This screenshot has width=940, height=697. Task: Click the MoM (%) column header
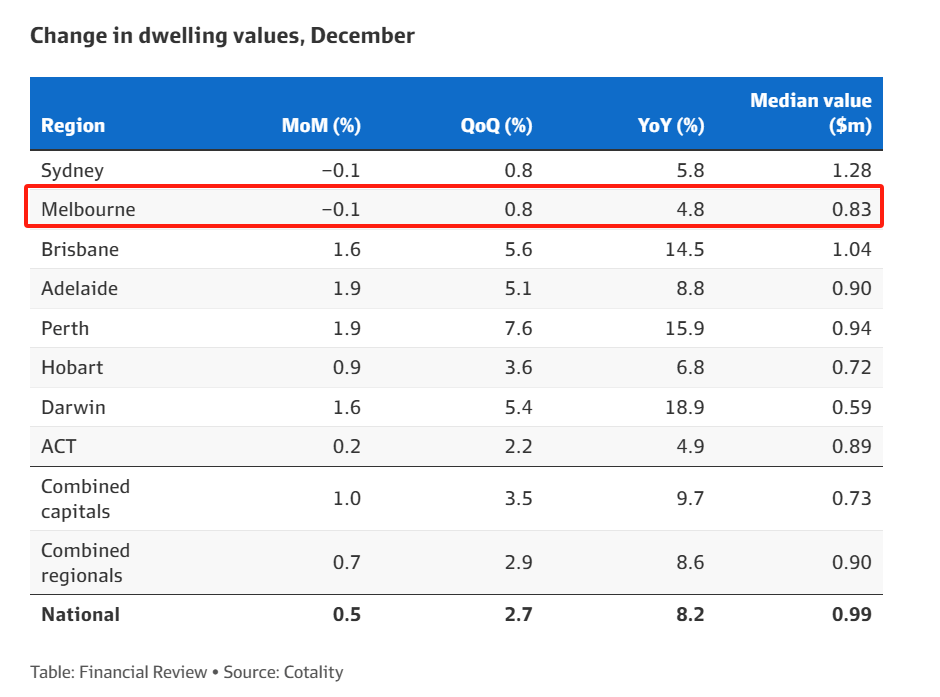[x=321, y=126]
